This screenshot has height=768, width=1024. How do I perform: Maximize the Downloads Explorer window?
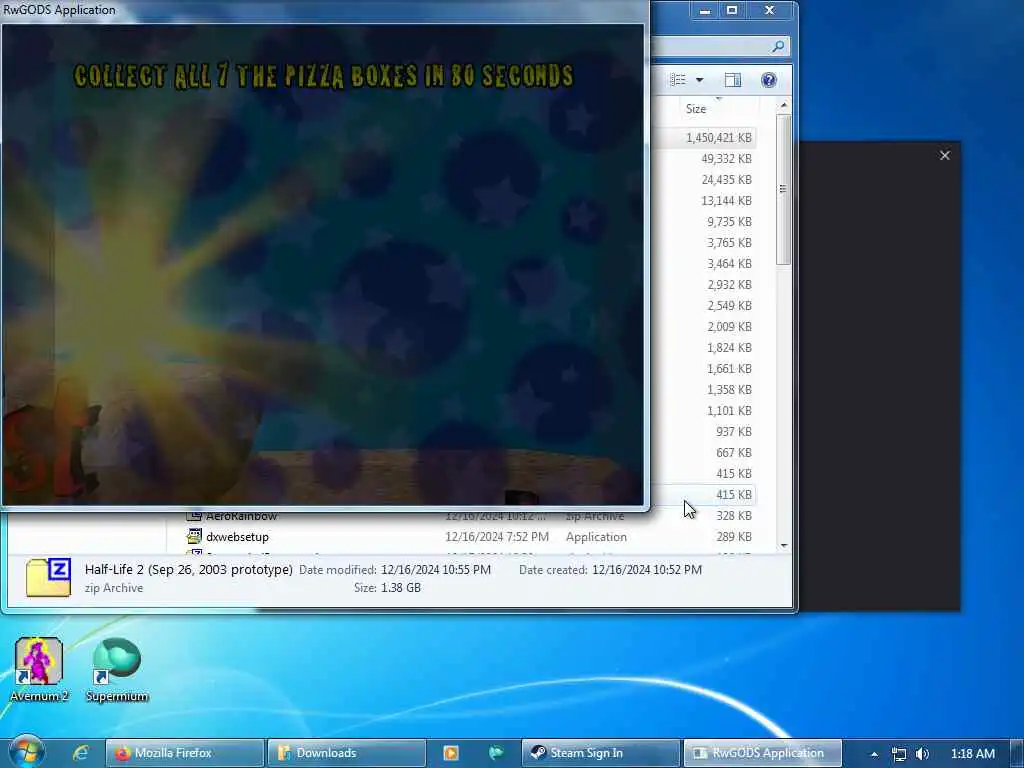(x=732, y=10)
